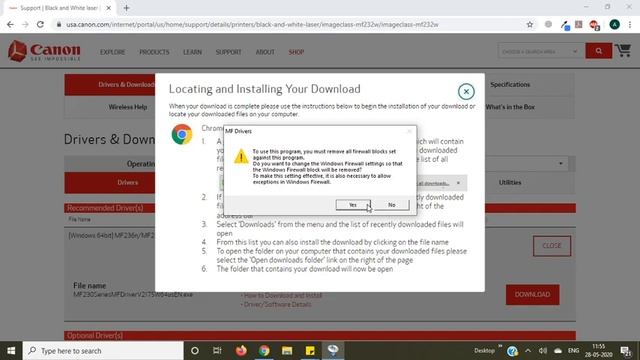This screenshot has width=640, height=360.
Task: Open the notification center
Action: pyautogui.click(x=626, y=351)
